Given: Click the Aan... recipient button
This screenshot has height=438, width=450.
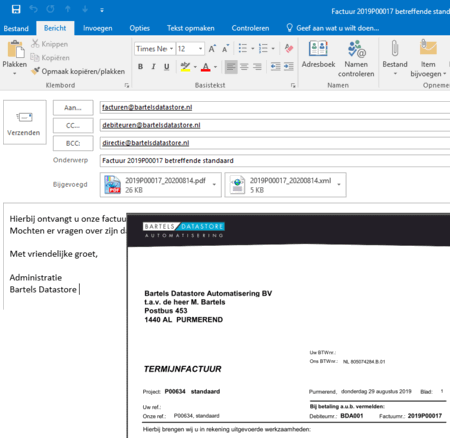Looking at the screenshot, I should pyautogui.click(x=73, y=108).
